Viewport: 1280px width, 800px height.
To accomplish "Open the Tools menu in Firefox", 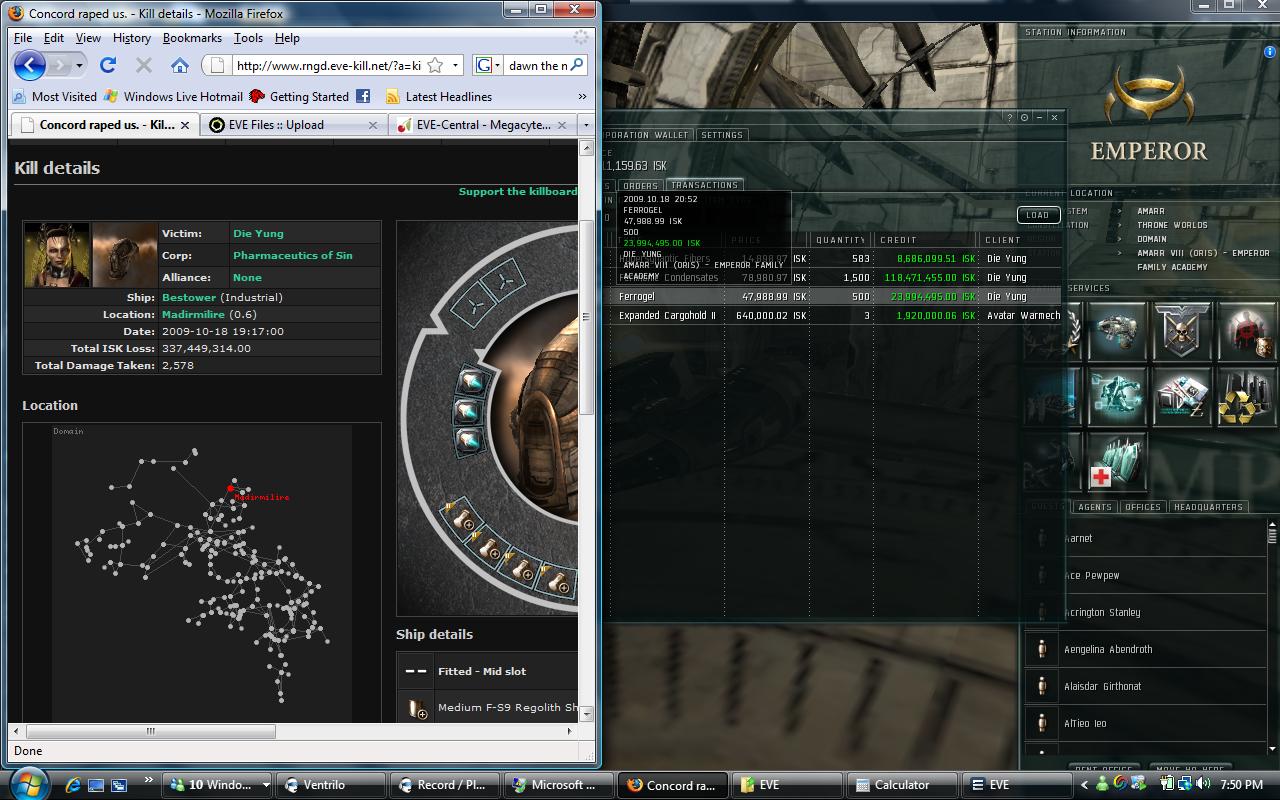I will tap(248, 38).
